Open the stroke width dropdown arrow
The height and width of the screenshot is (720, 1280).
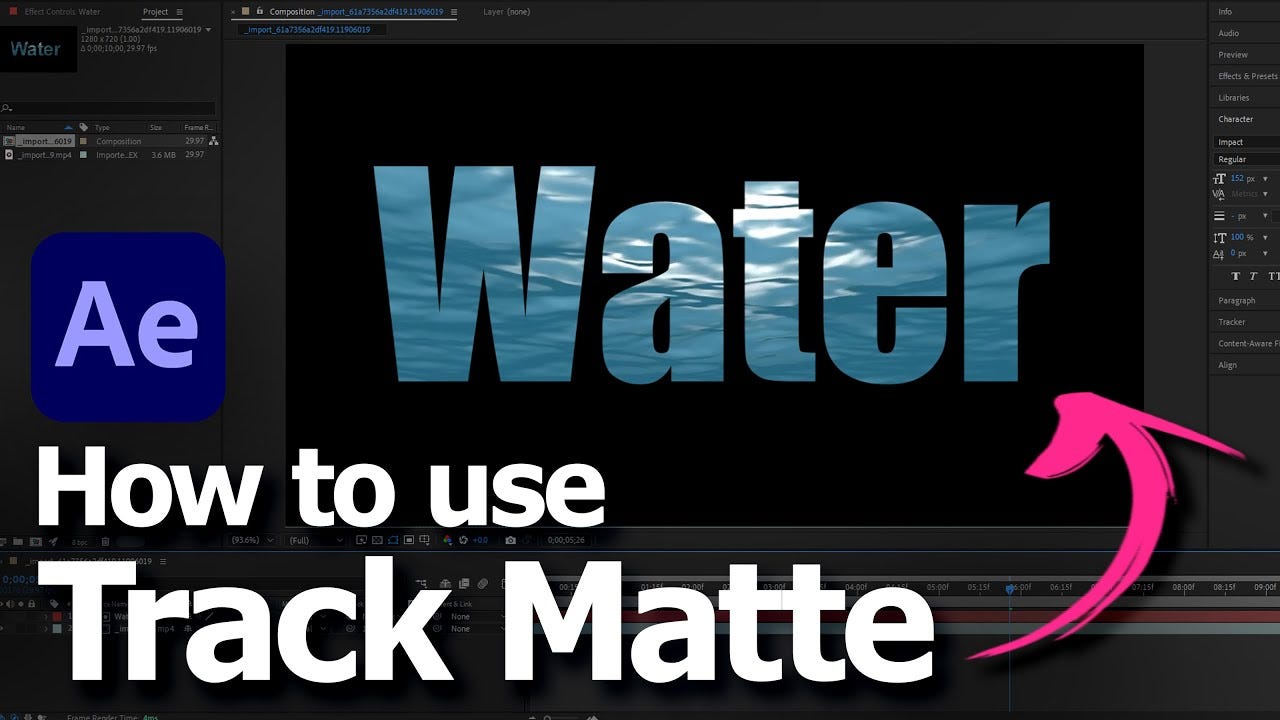1265,216
